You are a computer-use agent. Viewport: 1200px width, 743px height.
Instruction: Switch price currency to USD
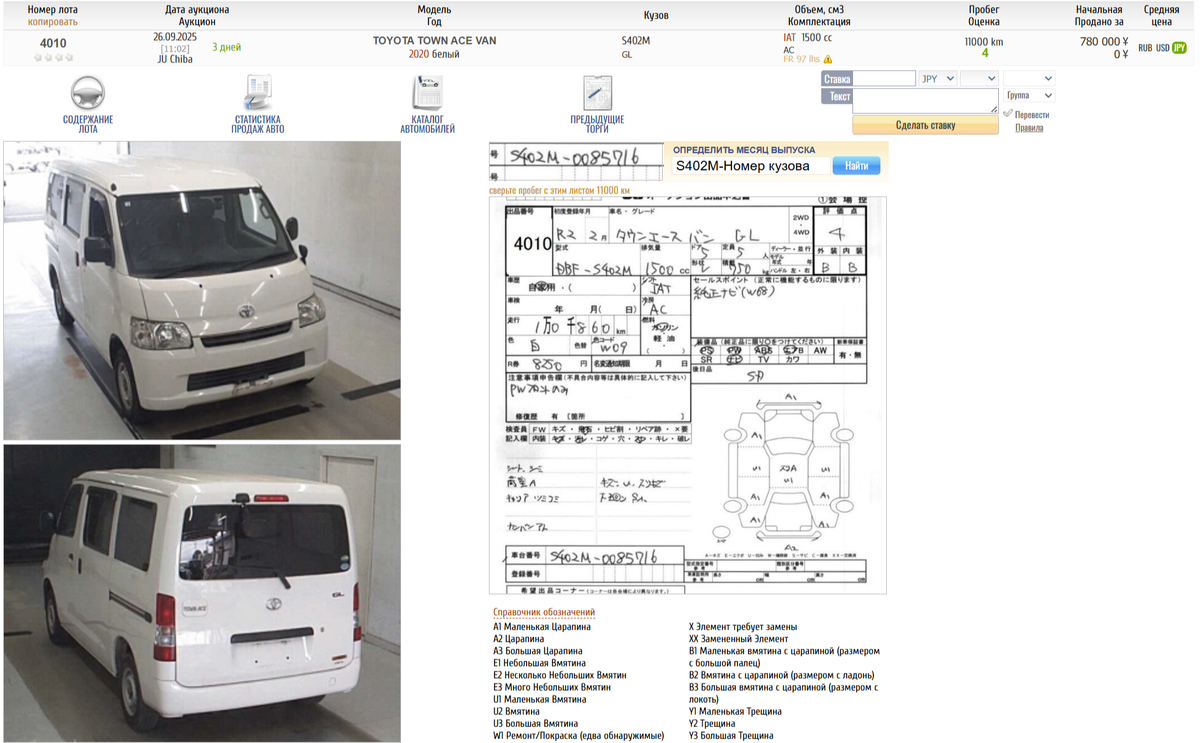click(1163, 48)
